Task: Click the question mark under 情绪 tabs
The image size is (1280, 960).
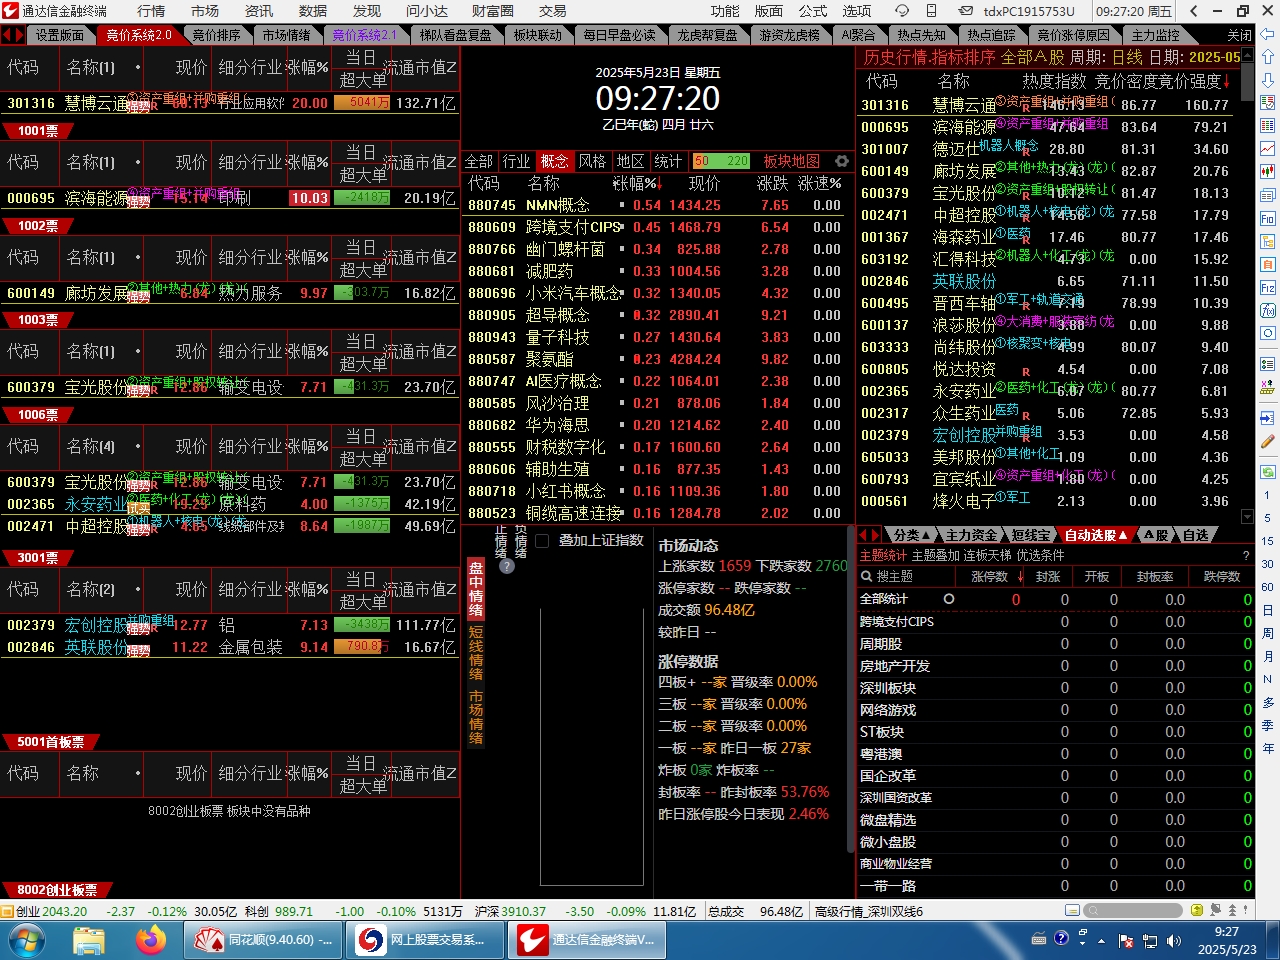Action: click(506, 566)
